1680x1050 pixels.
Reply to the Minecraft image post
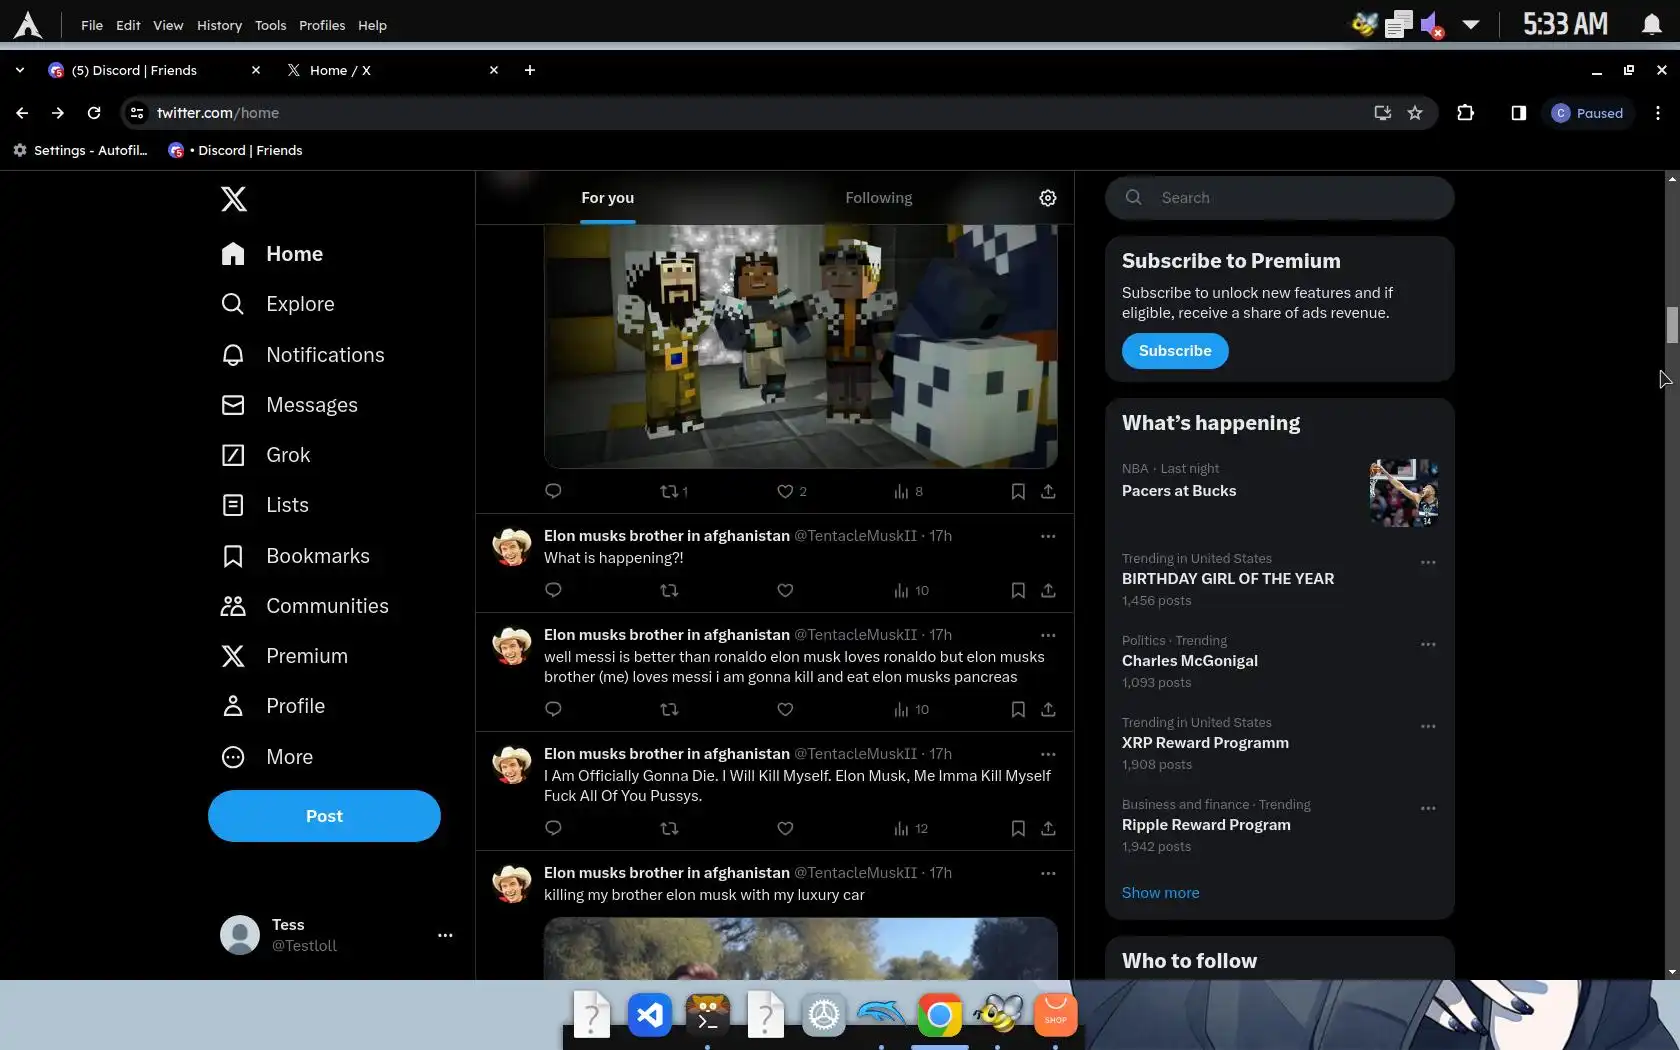(553, 491)
